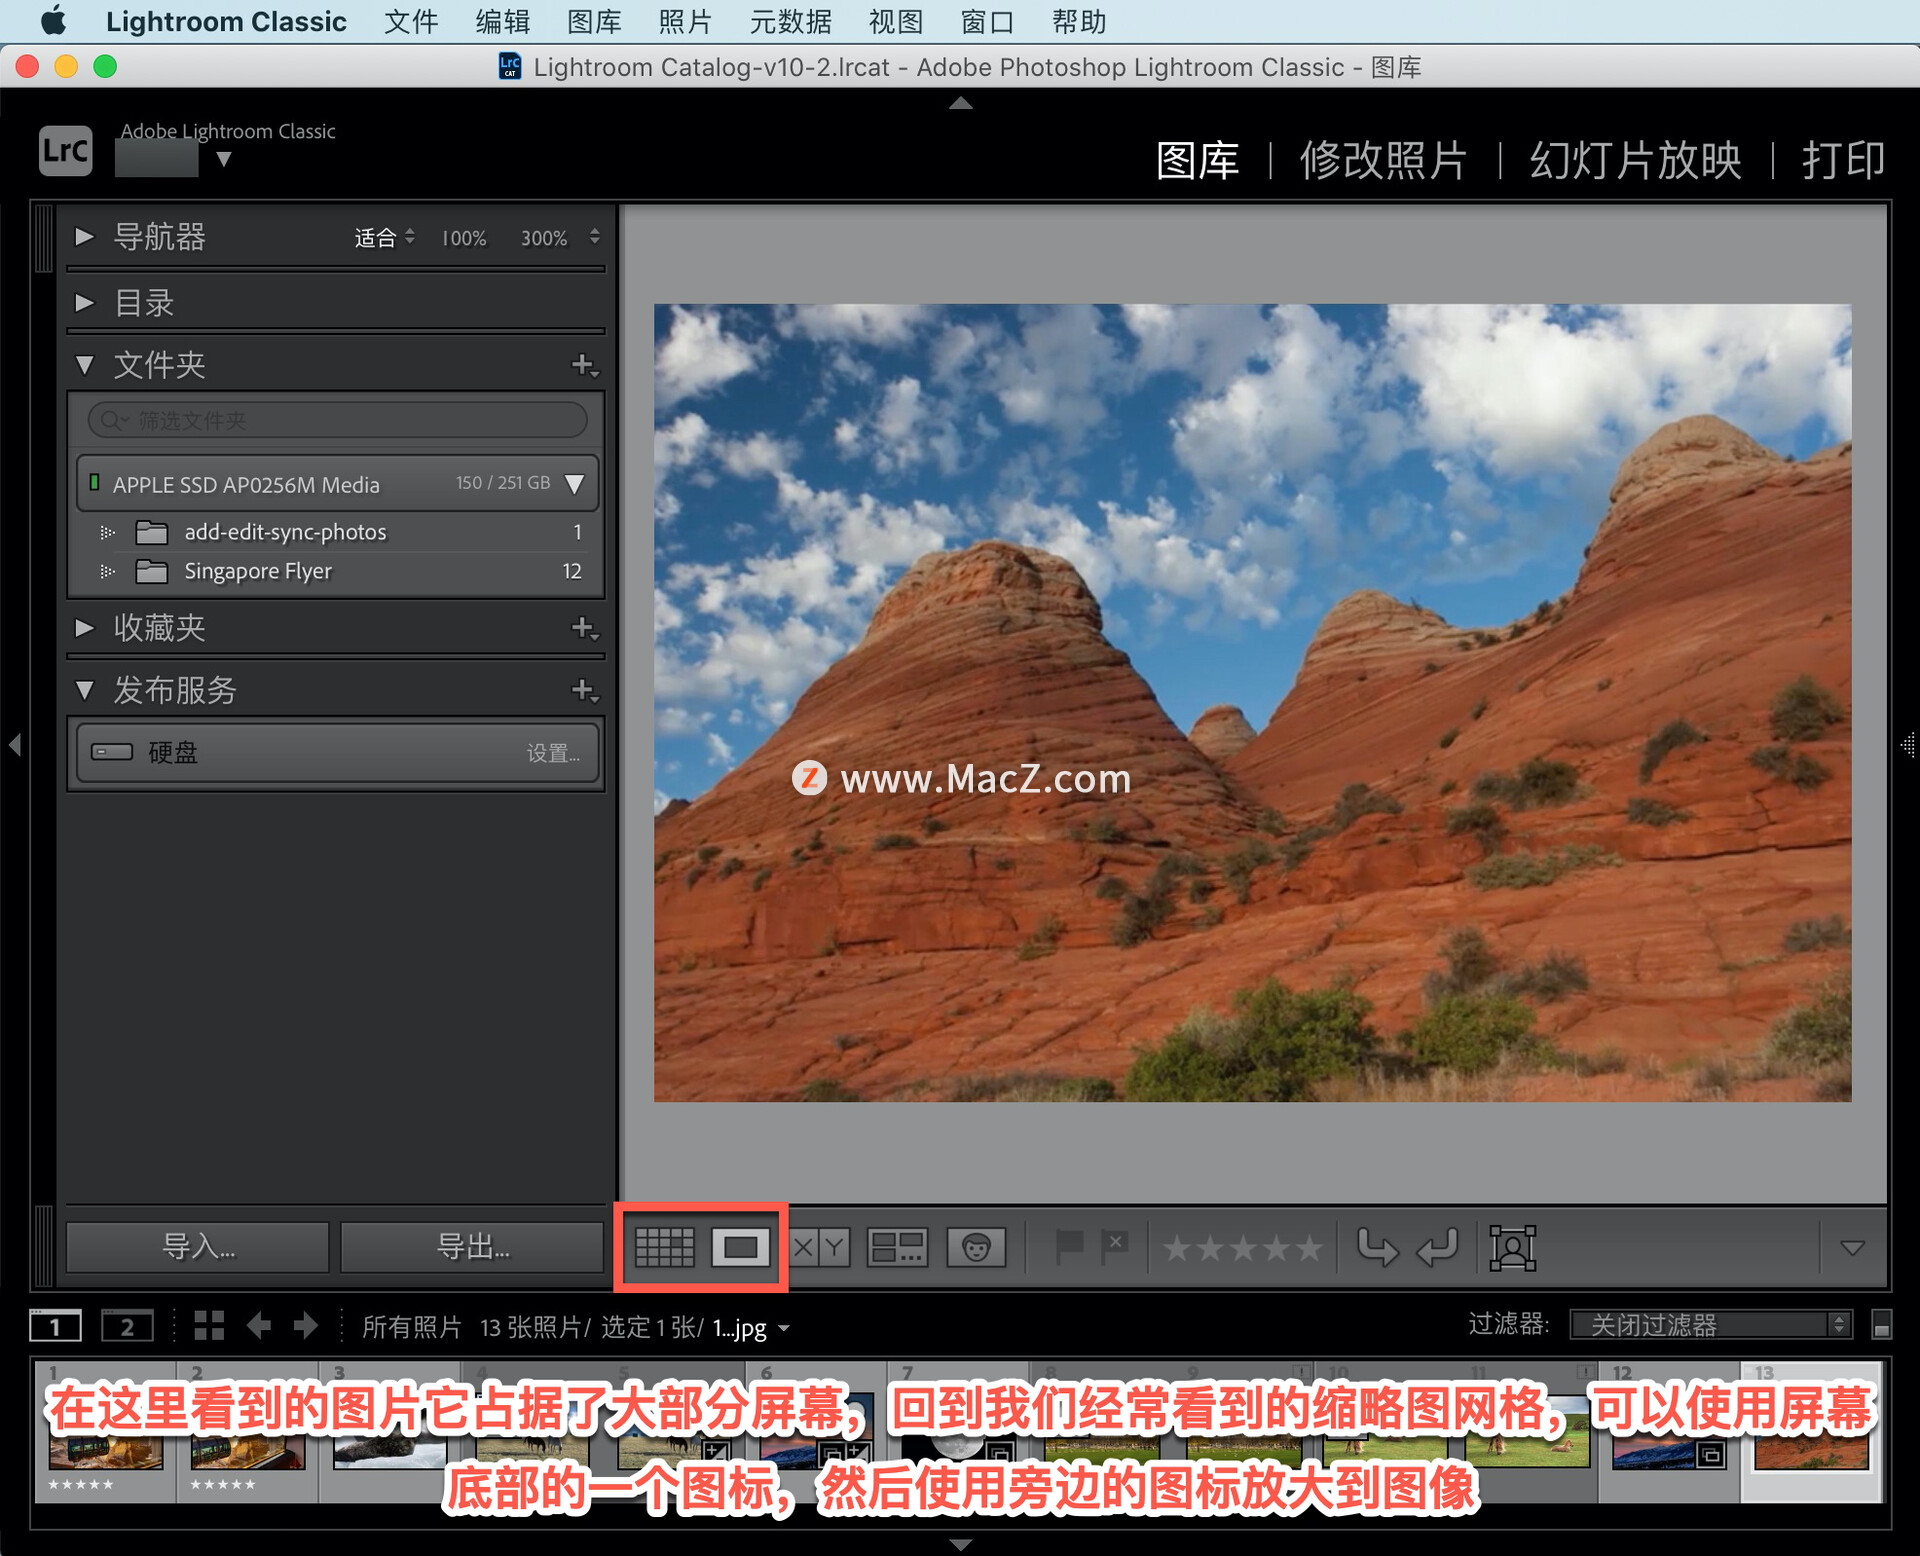1920x1556 pixels.
Task: Toggle filter switch at filmstrip right end
Action: (1881, 1325)
